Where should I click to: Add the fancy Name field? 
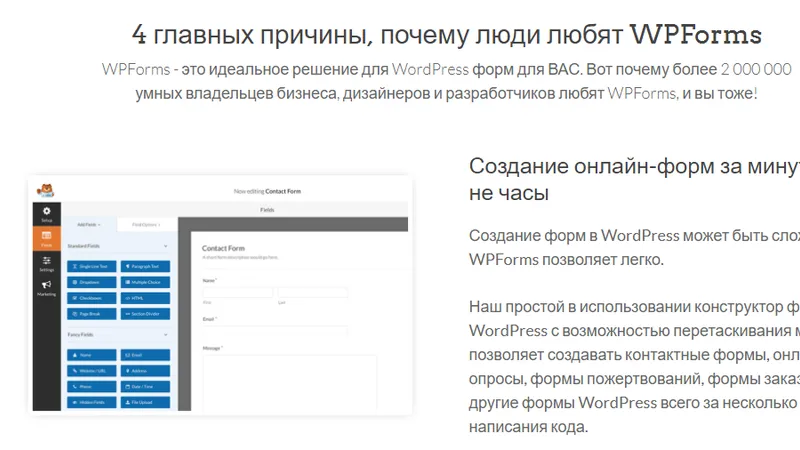pos(92,355)
